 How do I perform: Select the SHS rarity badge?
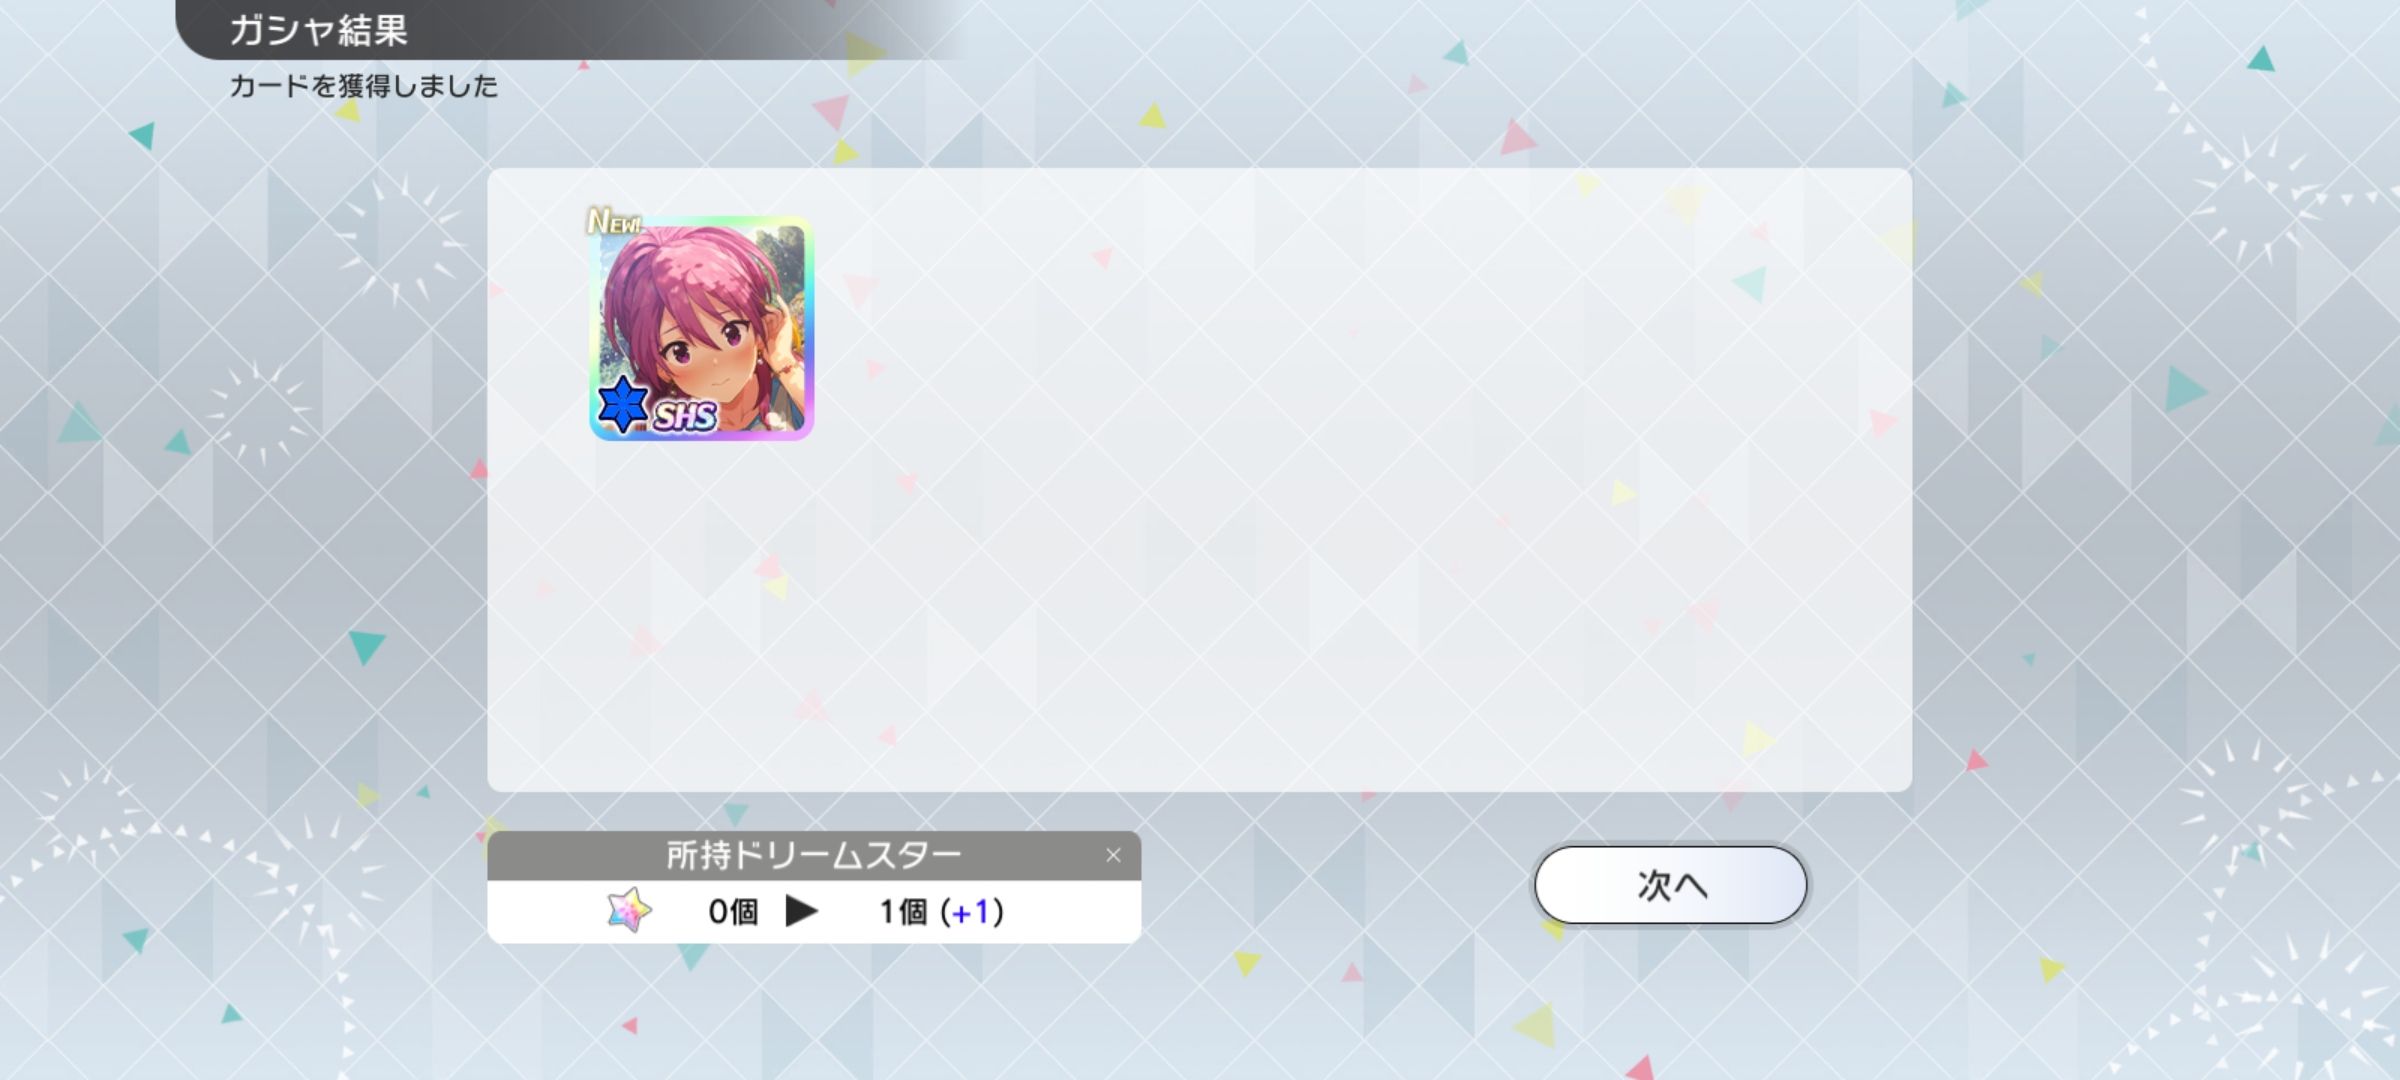(x=685, y=415)
